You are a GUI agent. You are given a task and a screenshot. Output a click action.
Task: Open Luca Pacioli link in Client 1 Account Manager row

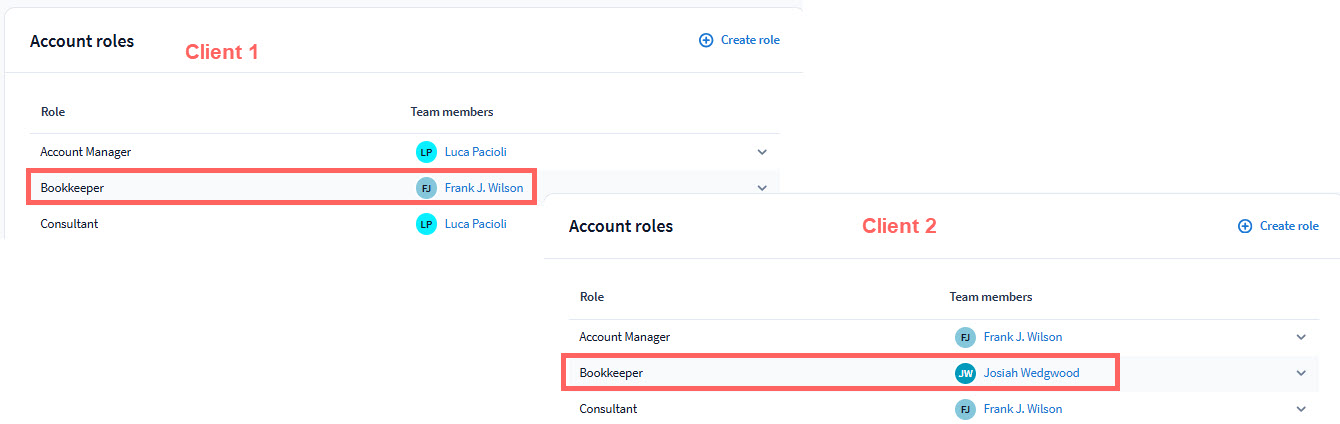click(x=476, y=152)
